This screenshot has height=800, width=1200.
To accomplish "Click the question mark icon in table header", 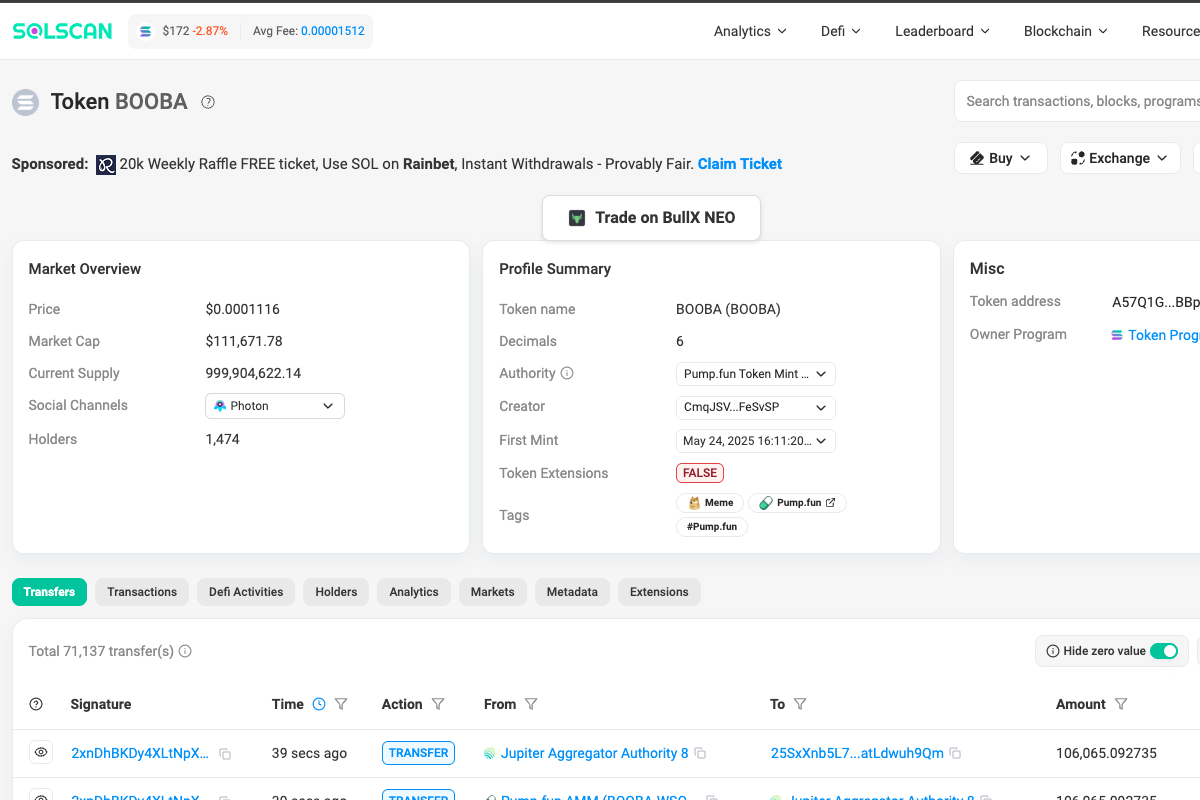I will coord(36,704).
